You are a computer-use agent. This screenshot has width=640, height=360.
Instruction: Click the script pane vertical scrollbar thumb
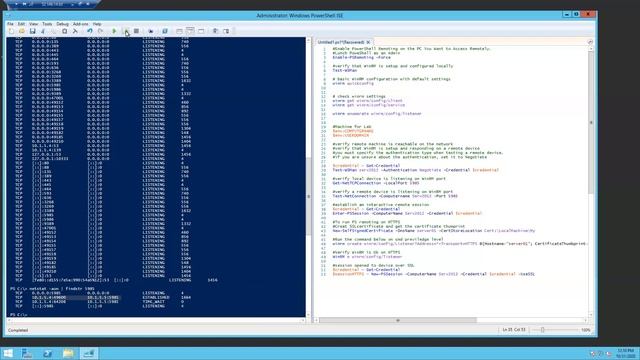(x=591, y=122)
